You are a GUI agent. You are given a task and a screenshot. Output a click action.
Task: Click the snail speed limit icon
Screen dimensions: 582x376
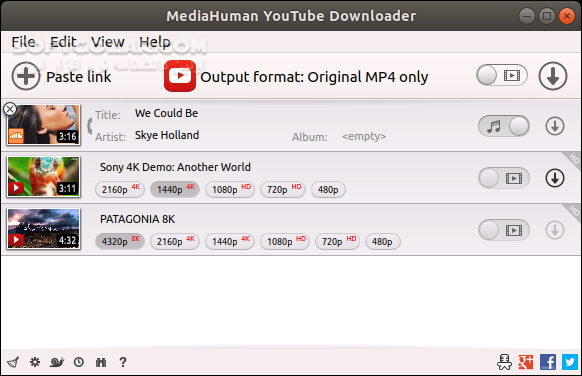click(x=57, y=362)
